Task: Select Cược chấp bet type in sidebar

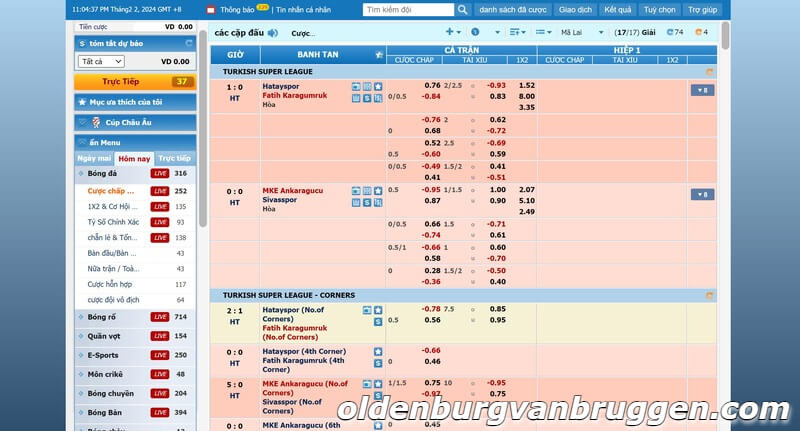Action: tap(110, 191)
